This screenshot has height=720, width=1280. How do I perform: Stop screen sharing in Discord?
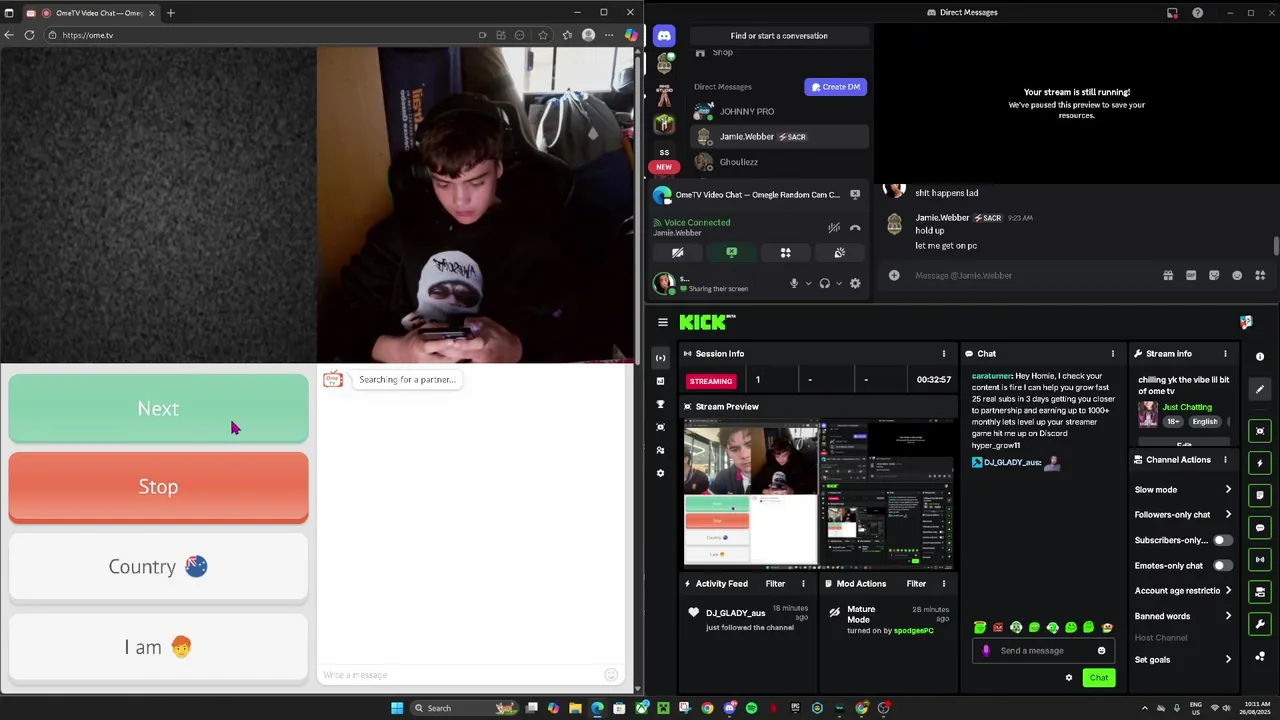(731, 253)
